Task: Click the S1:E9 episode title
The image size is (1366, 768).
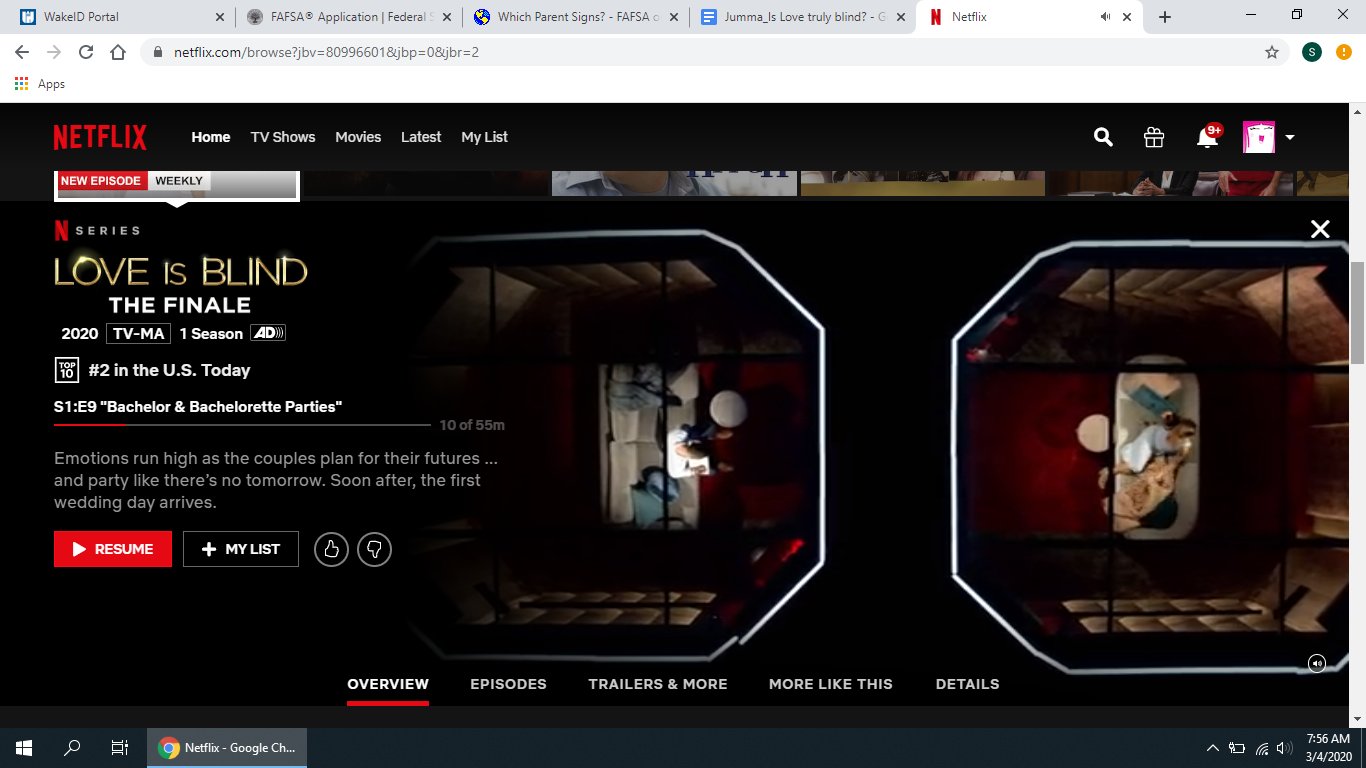Action: coord(198,407)
